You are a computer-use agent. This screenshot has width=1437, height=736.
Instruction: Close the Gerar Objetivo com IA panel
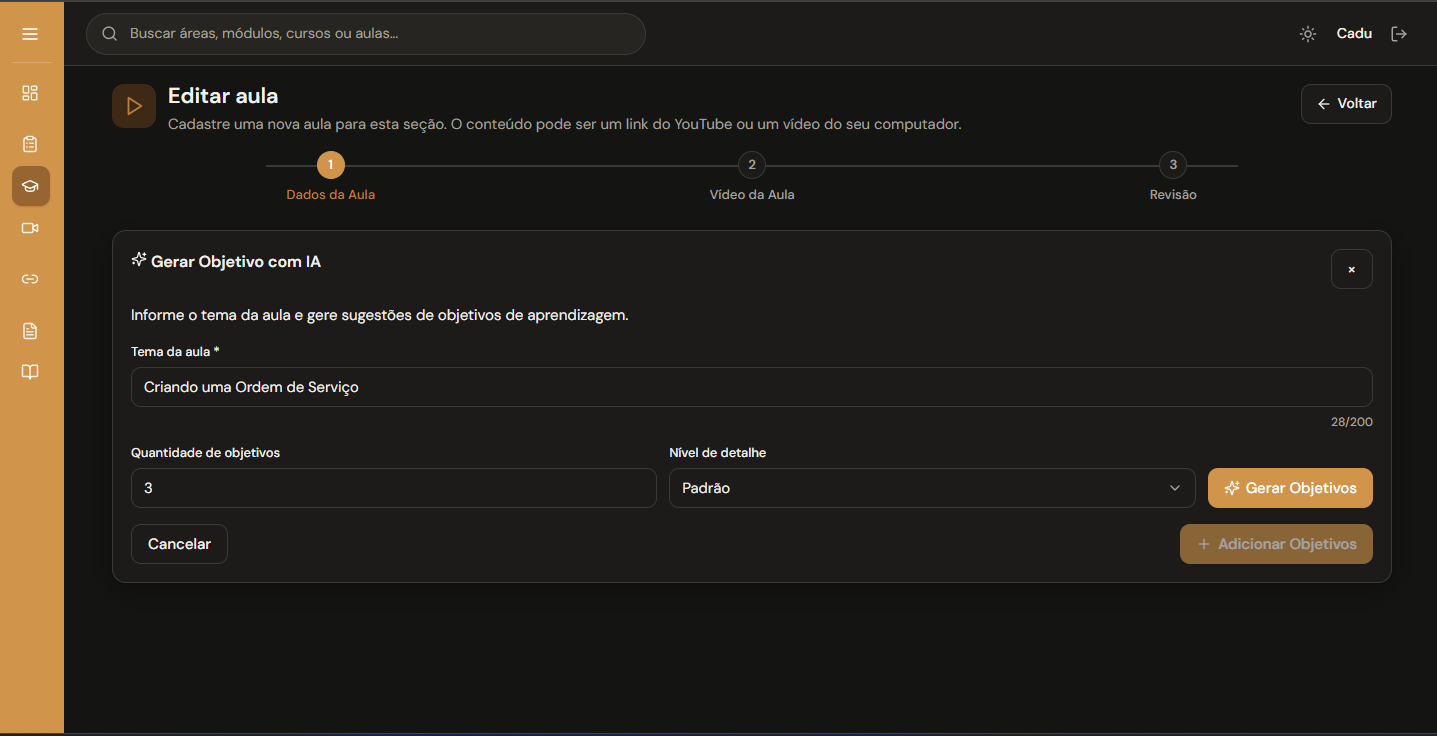1352,269
